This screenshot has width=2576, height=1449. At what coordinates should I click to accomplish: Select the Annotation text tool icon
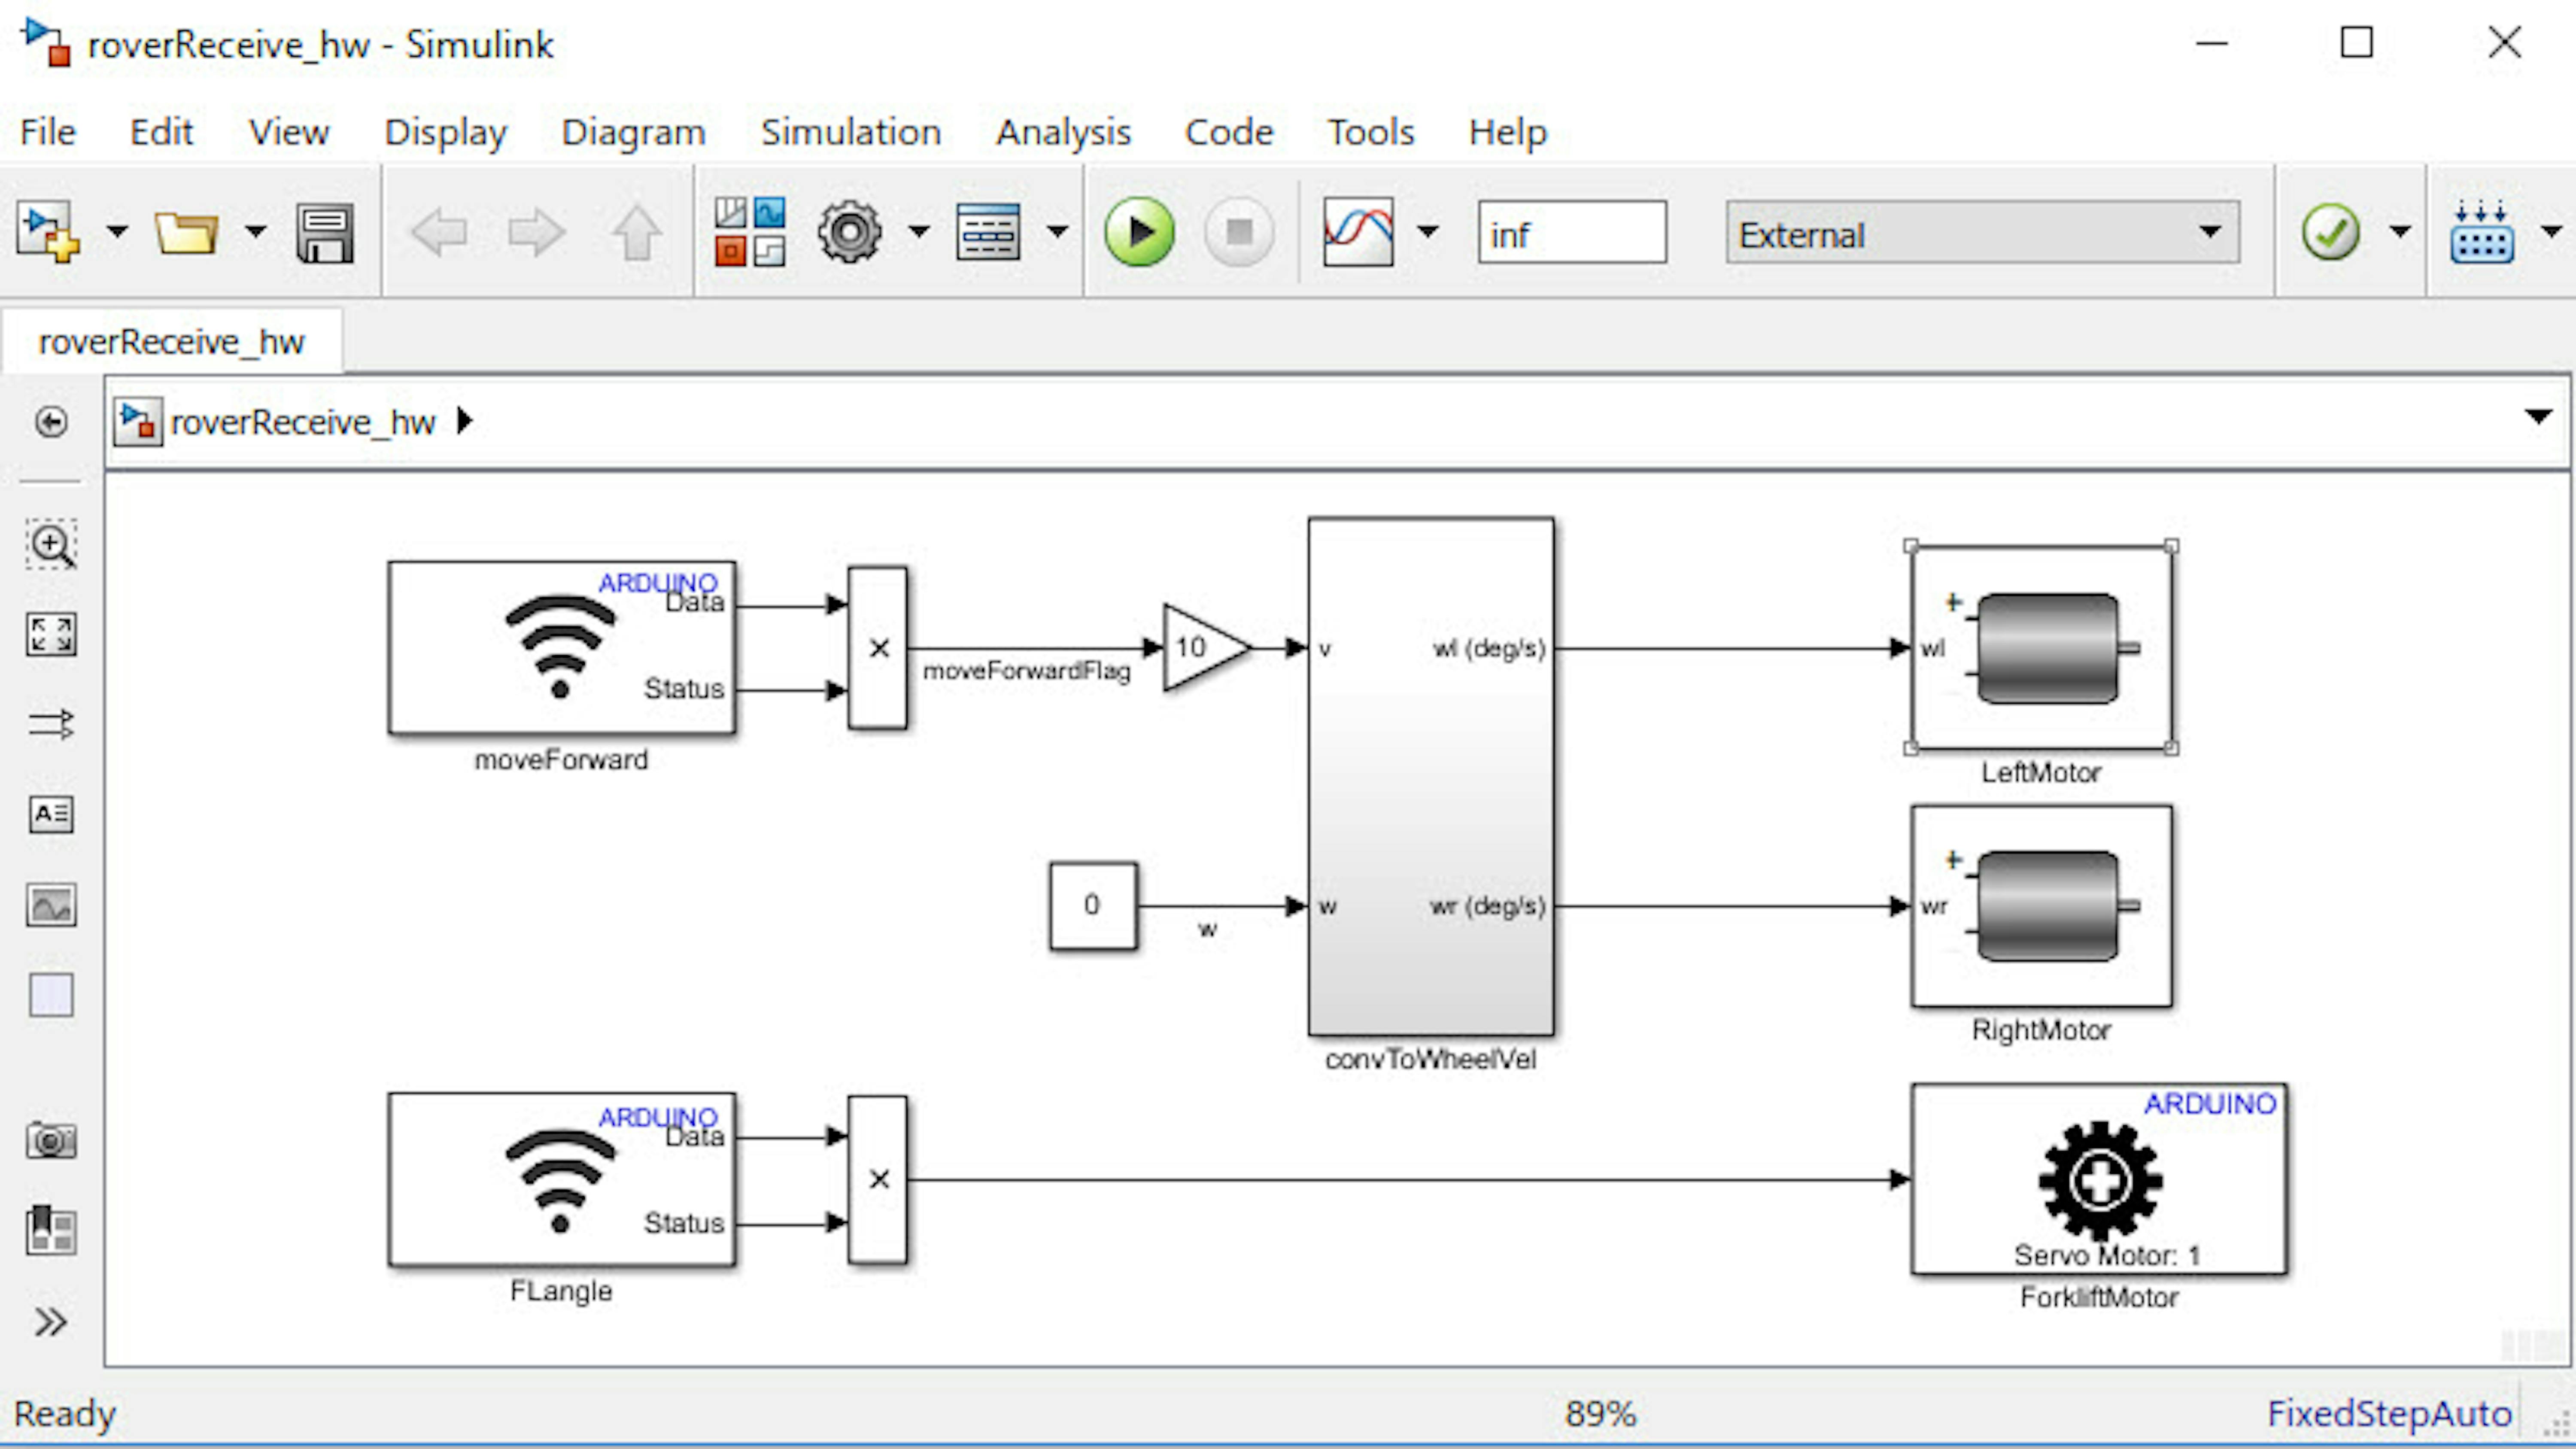(x=51, y=814)
